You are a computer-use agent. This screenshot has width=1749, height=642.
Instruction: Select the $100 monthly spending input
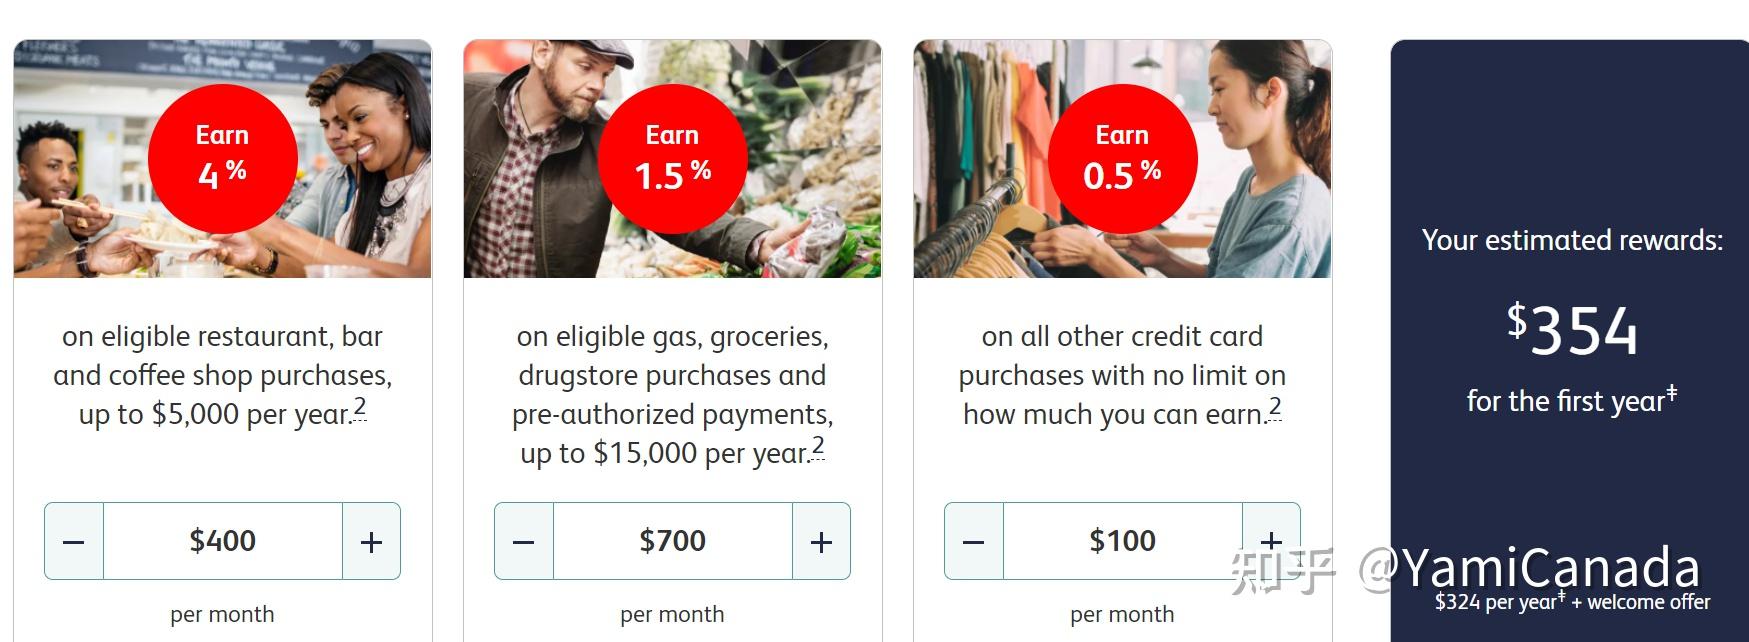click(x=1122, y=541)
